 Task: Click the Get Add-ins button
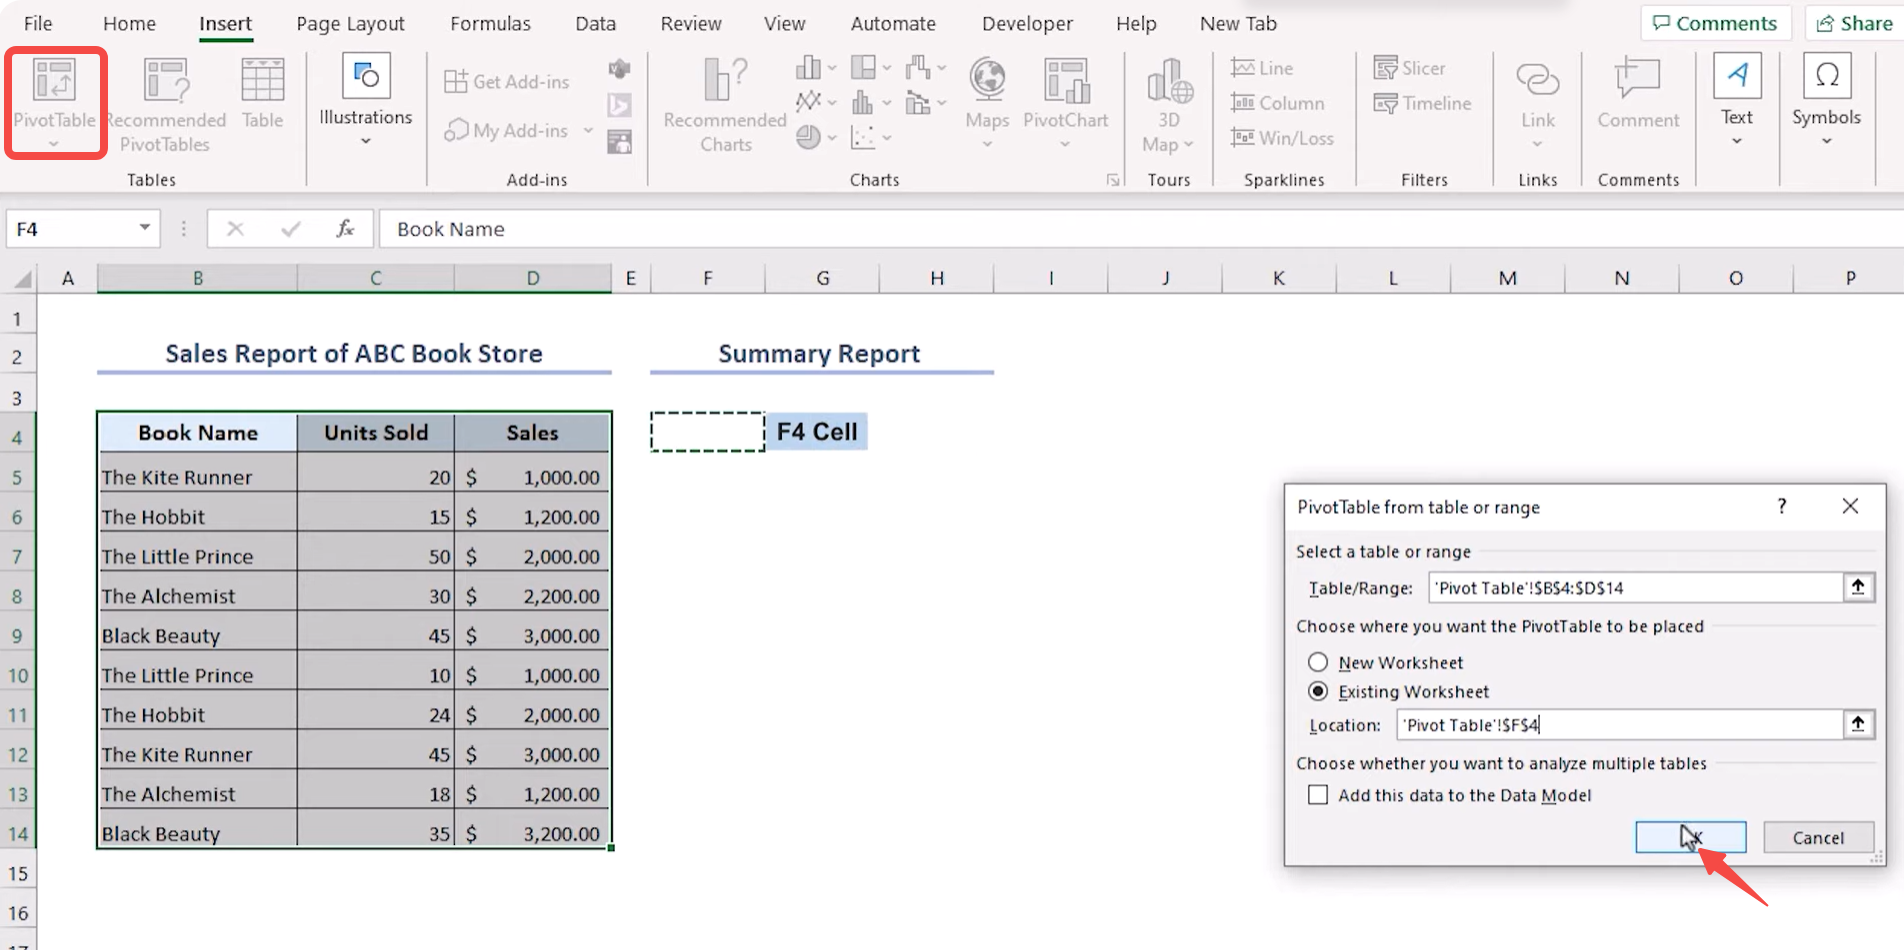507,81
